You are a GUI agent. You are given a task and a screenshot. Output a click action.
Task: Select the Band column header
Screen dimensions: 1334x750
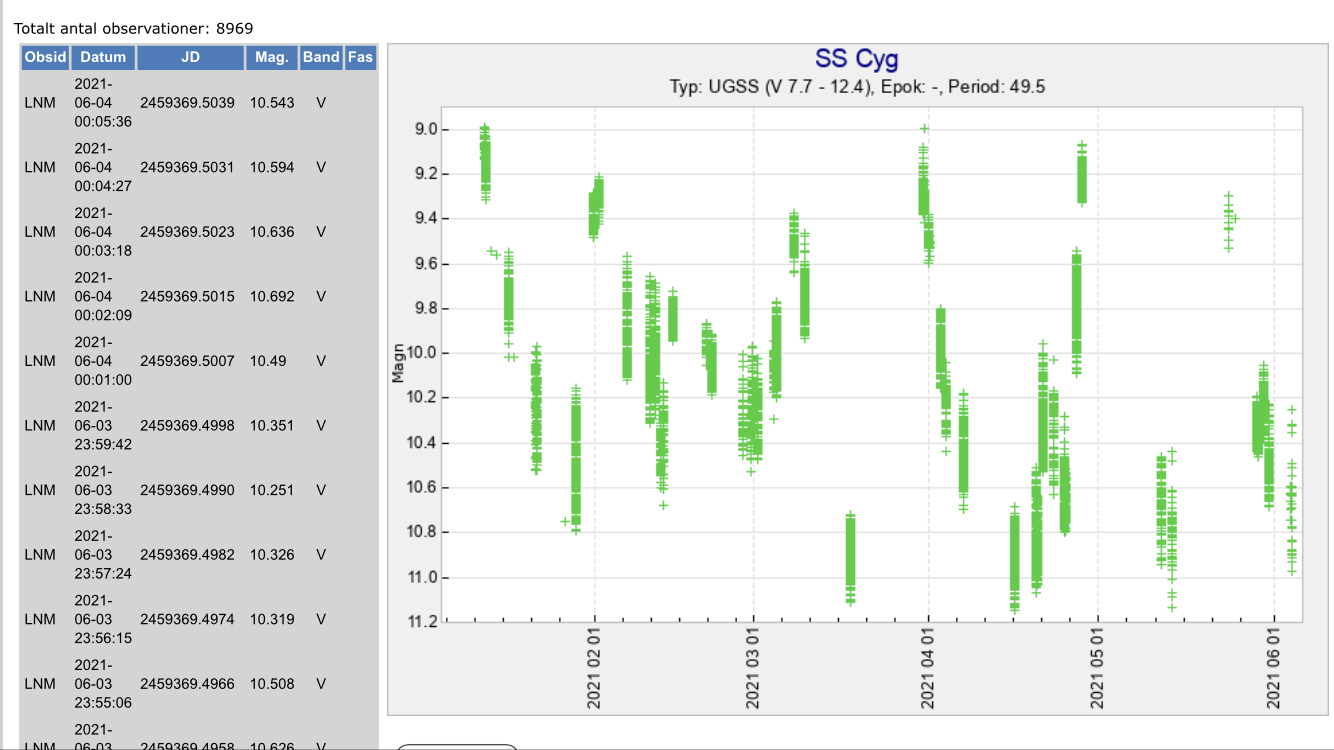click(x=321, y=57)
